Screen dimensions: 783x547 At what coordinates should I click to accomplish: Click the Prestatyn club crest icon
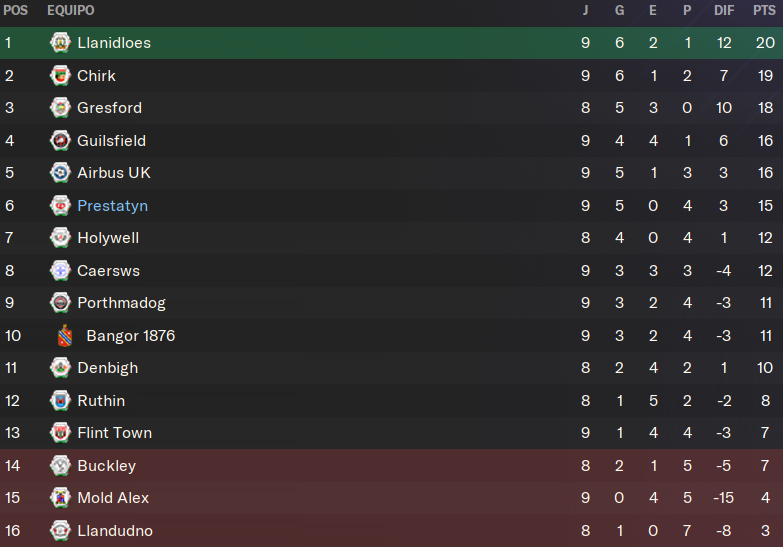pos(60,205)
